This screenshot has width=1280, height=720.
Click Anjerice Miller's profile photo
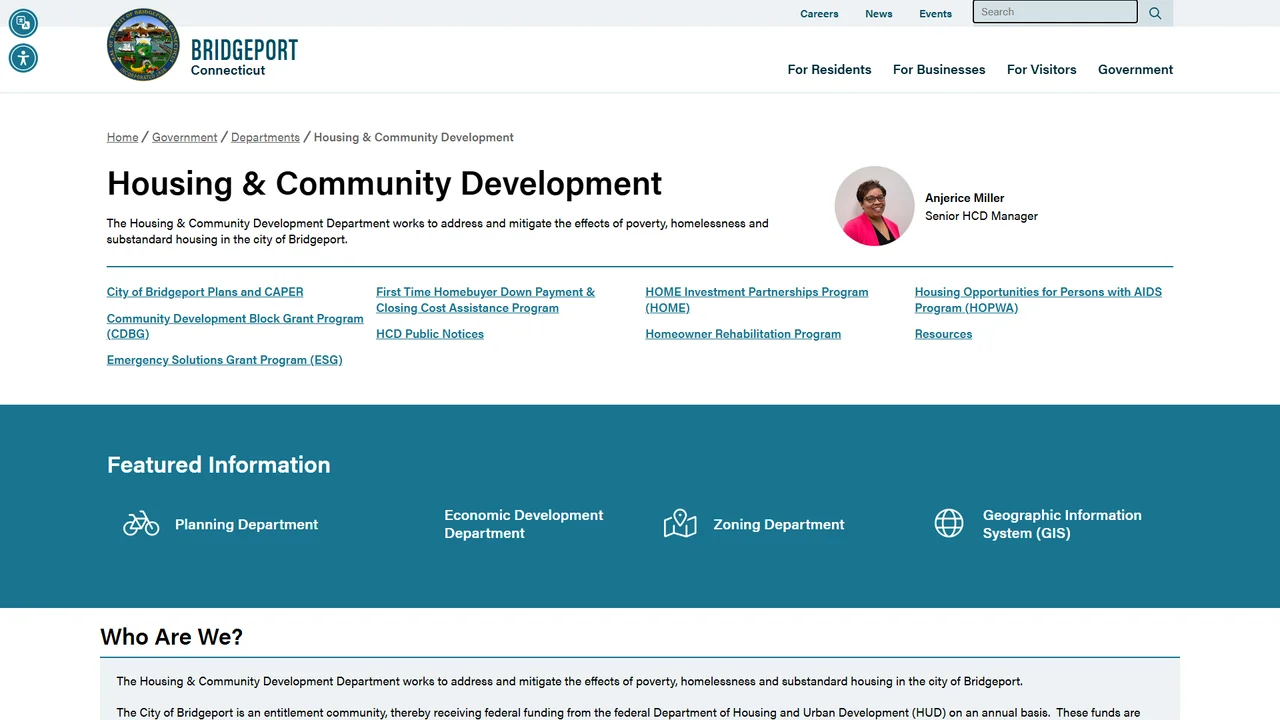point(875,206)
